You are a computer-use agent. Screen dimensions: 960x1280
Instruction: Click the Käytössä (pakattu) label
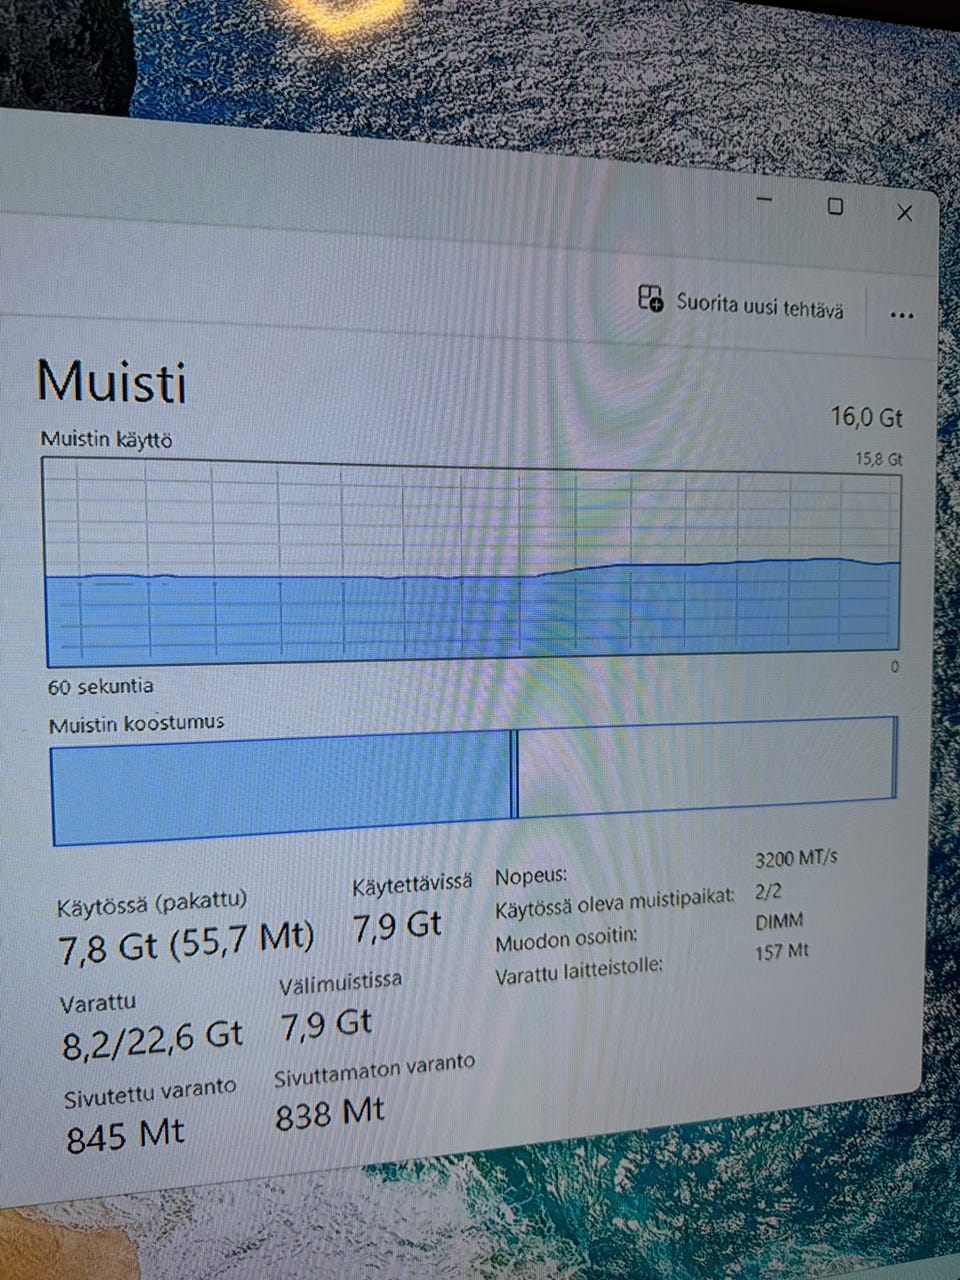(151, 903)
